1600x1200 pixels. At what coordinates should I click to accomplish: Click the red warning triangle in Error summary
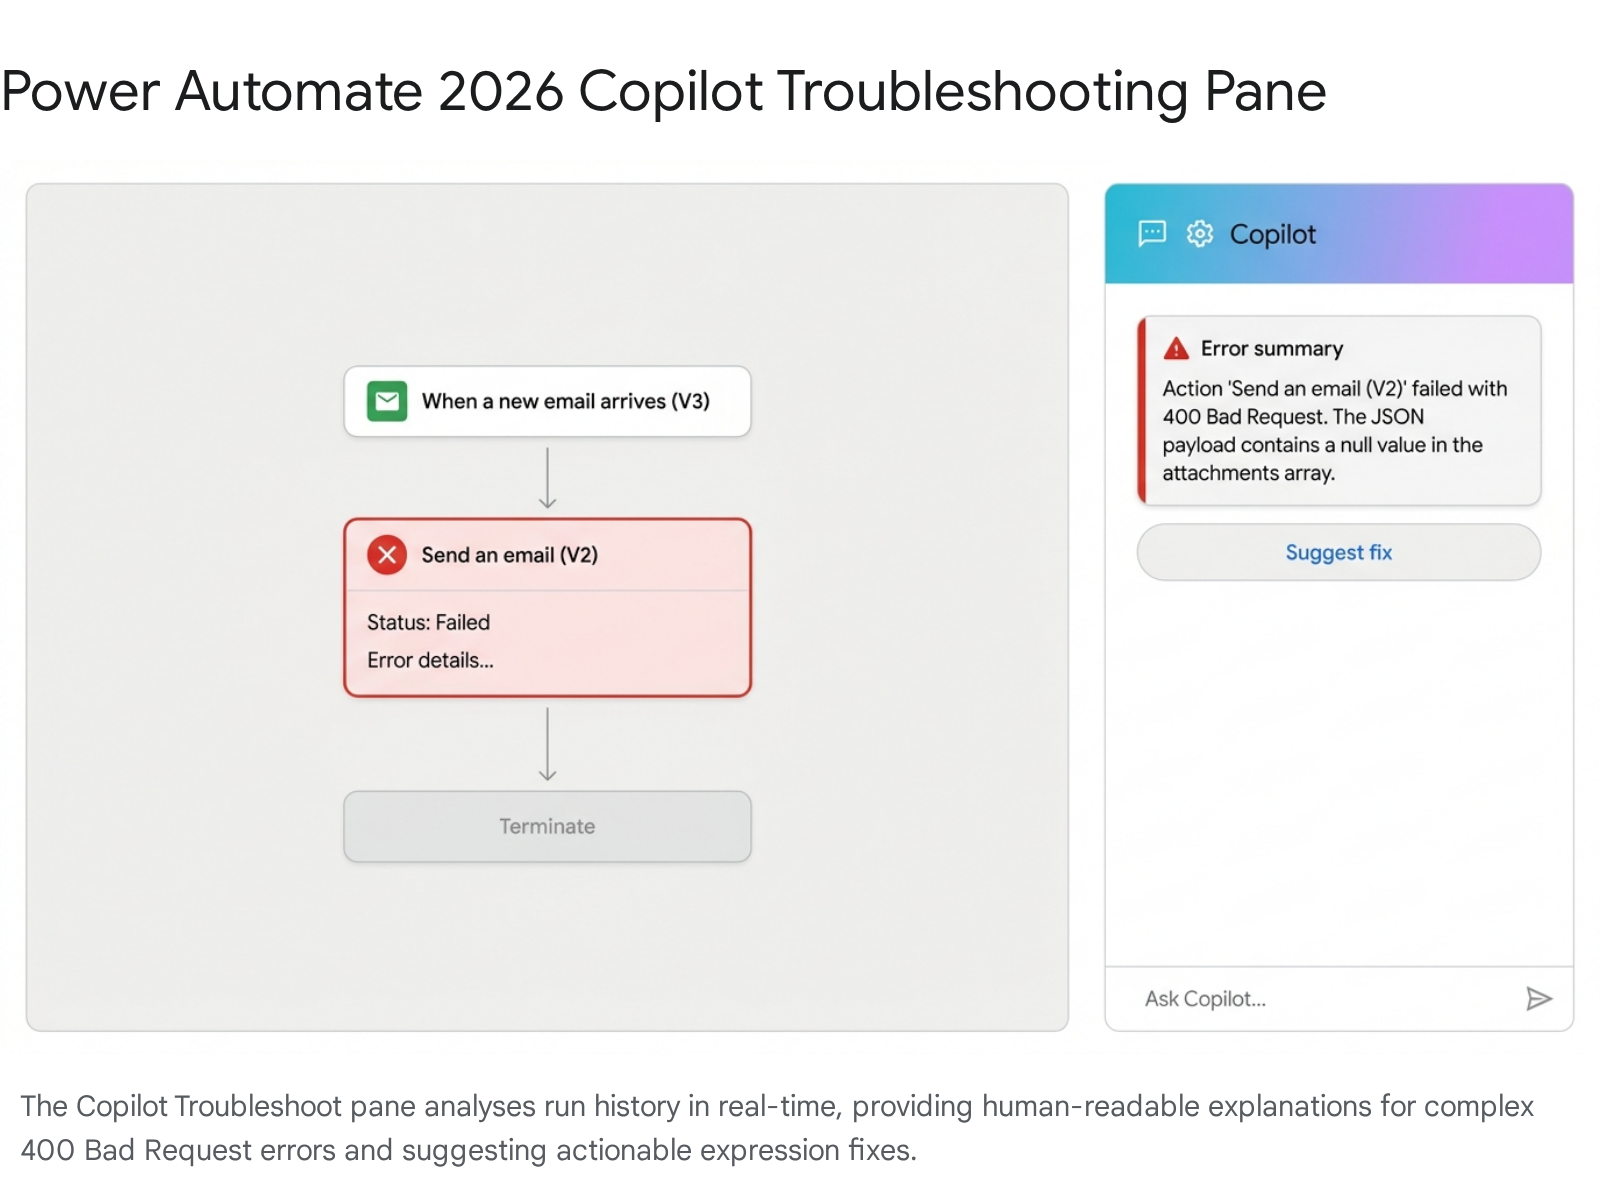click(x=1176, y=348)
